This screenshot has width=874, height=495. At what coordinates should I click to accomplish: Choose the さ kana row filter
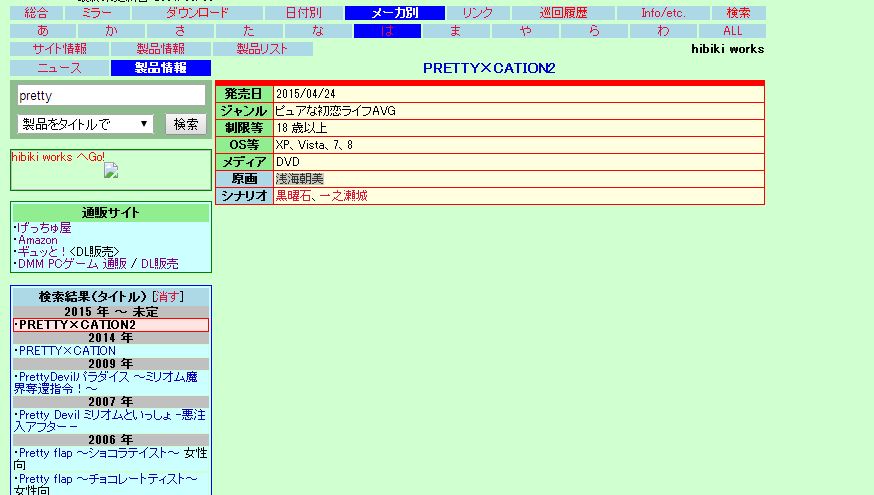pyautogui.click(x=180, y=31)
